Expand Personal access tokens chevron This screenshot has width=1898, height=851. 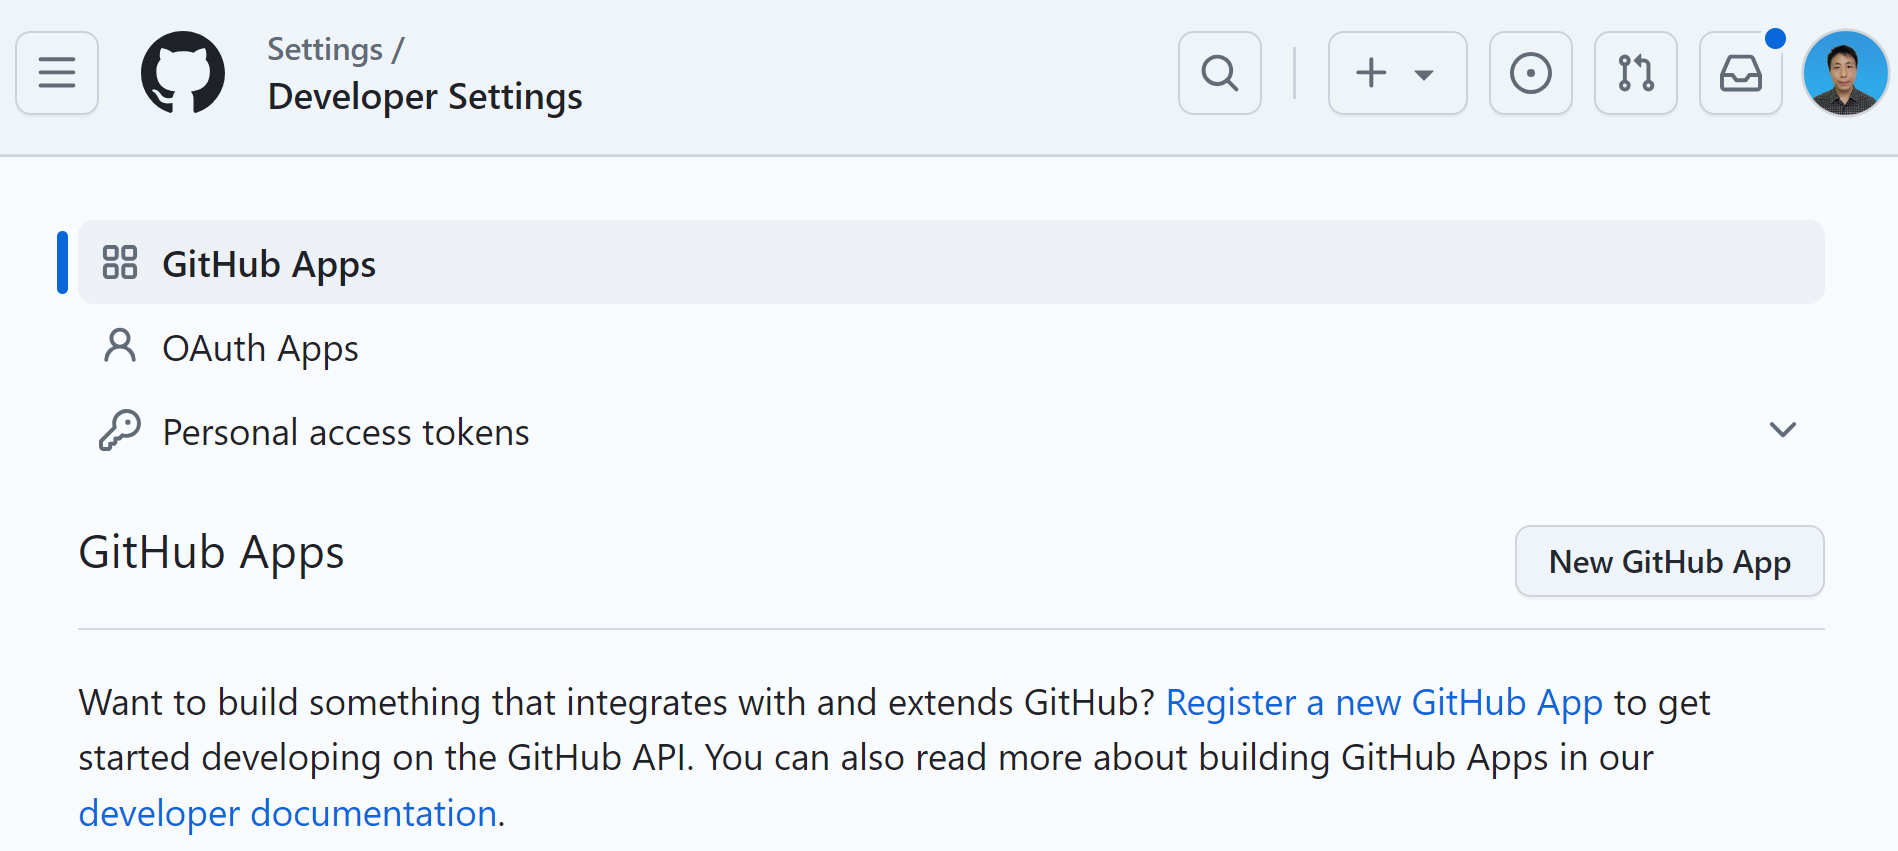(x=1782, y=430)
